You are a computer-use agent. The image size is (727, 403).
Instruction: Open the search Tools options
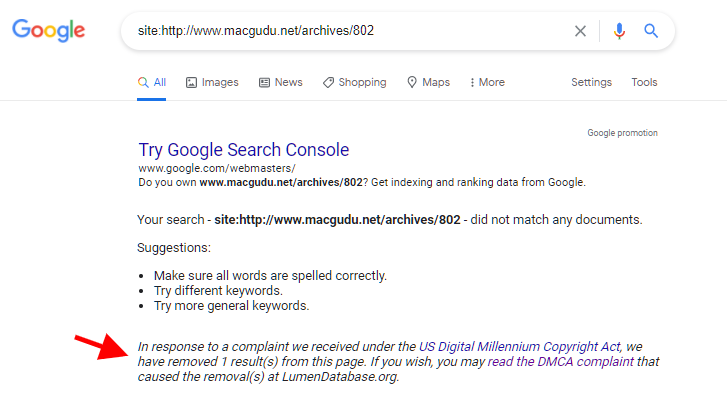click(644, 82)
